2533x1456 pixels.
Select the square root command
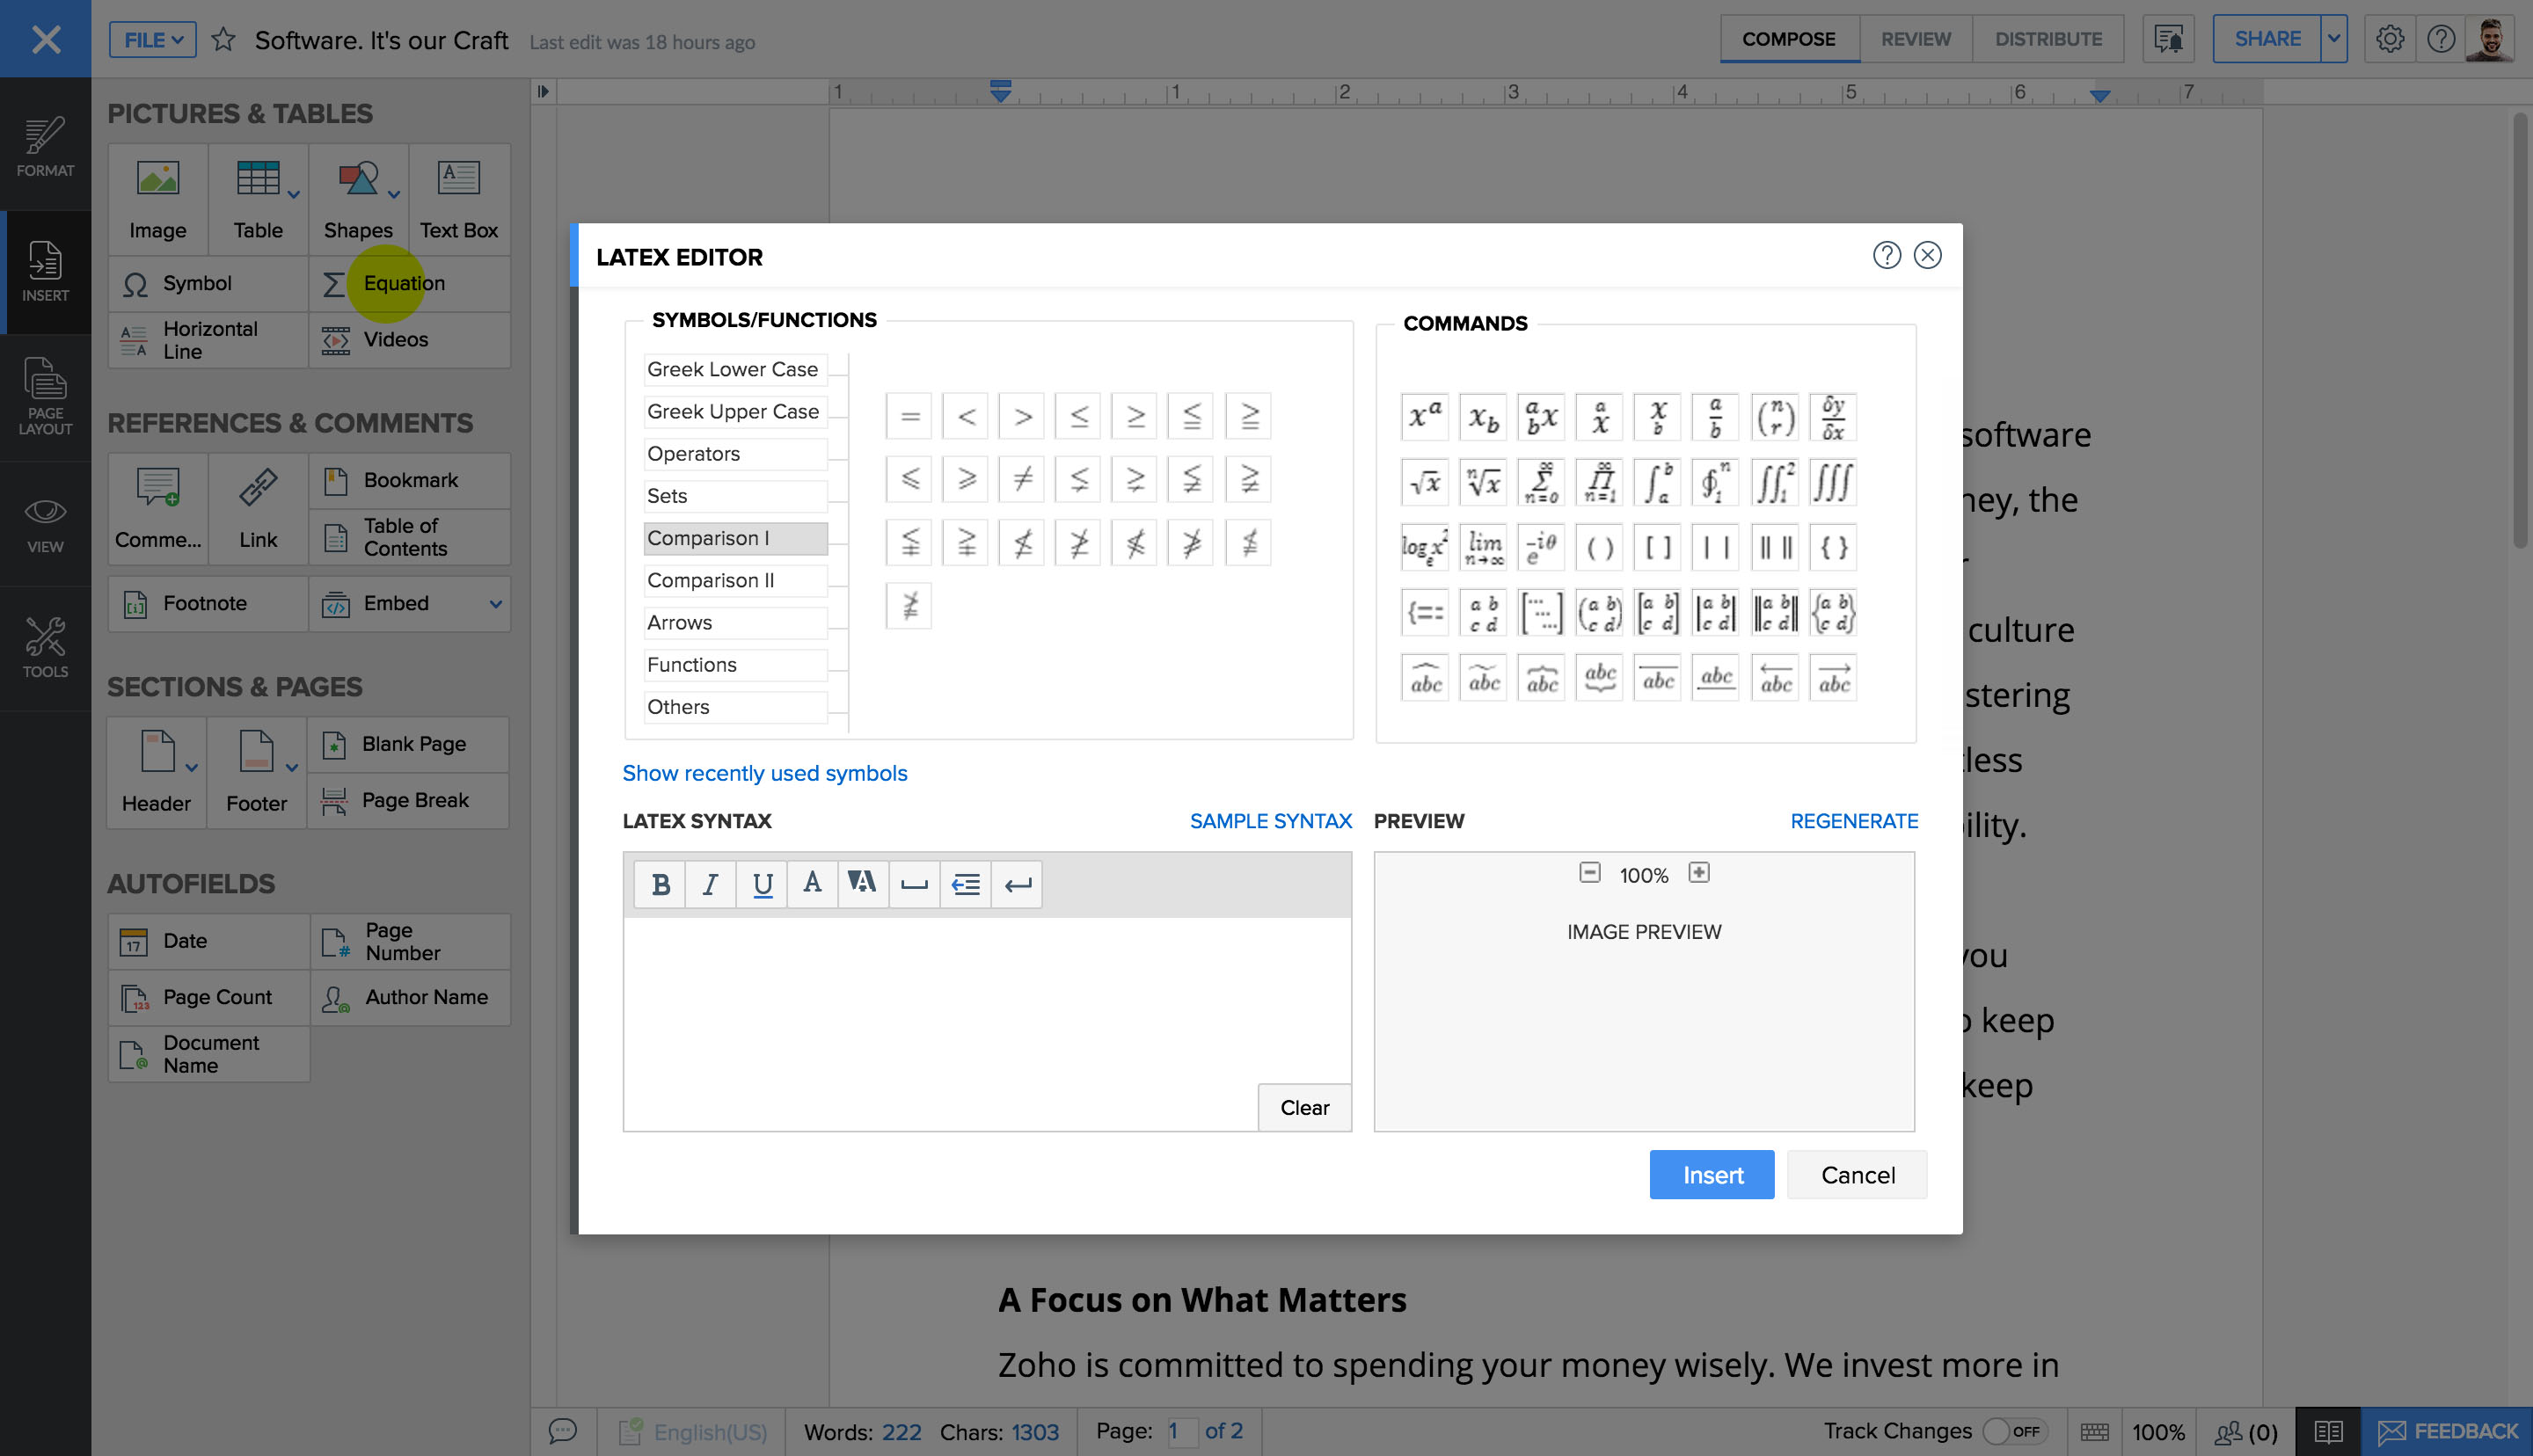(x=1424, y=482)
